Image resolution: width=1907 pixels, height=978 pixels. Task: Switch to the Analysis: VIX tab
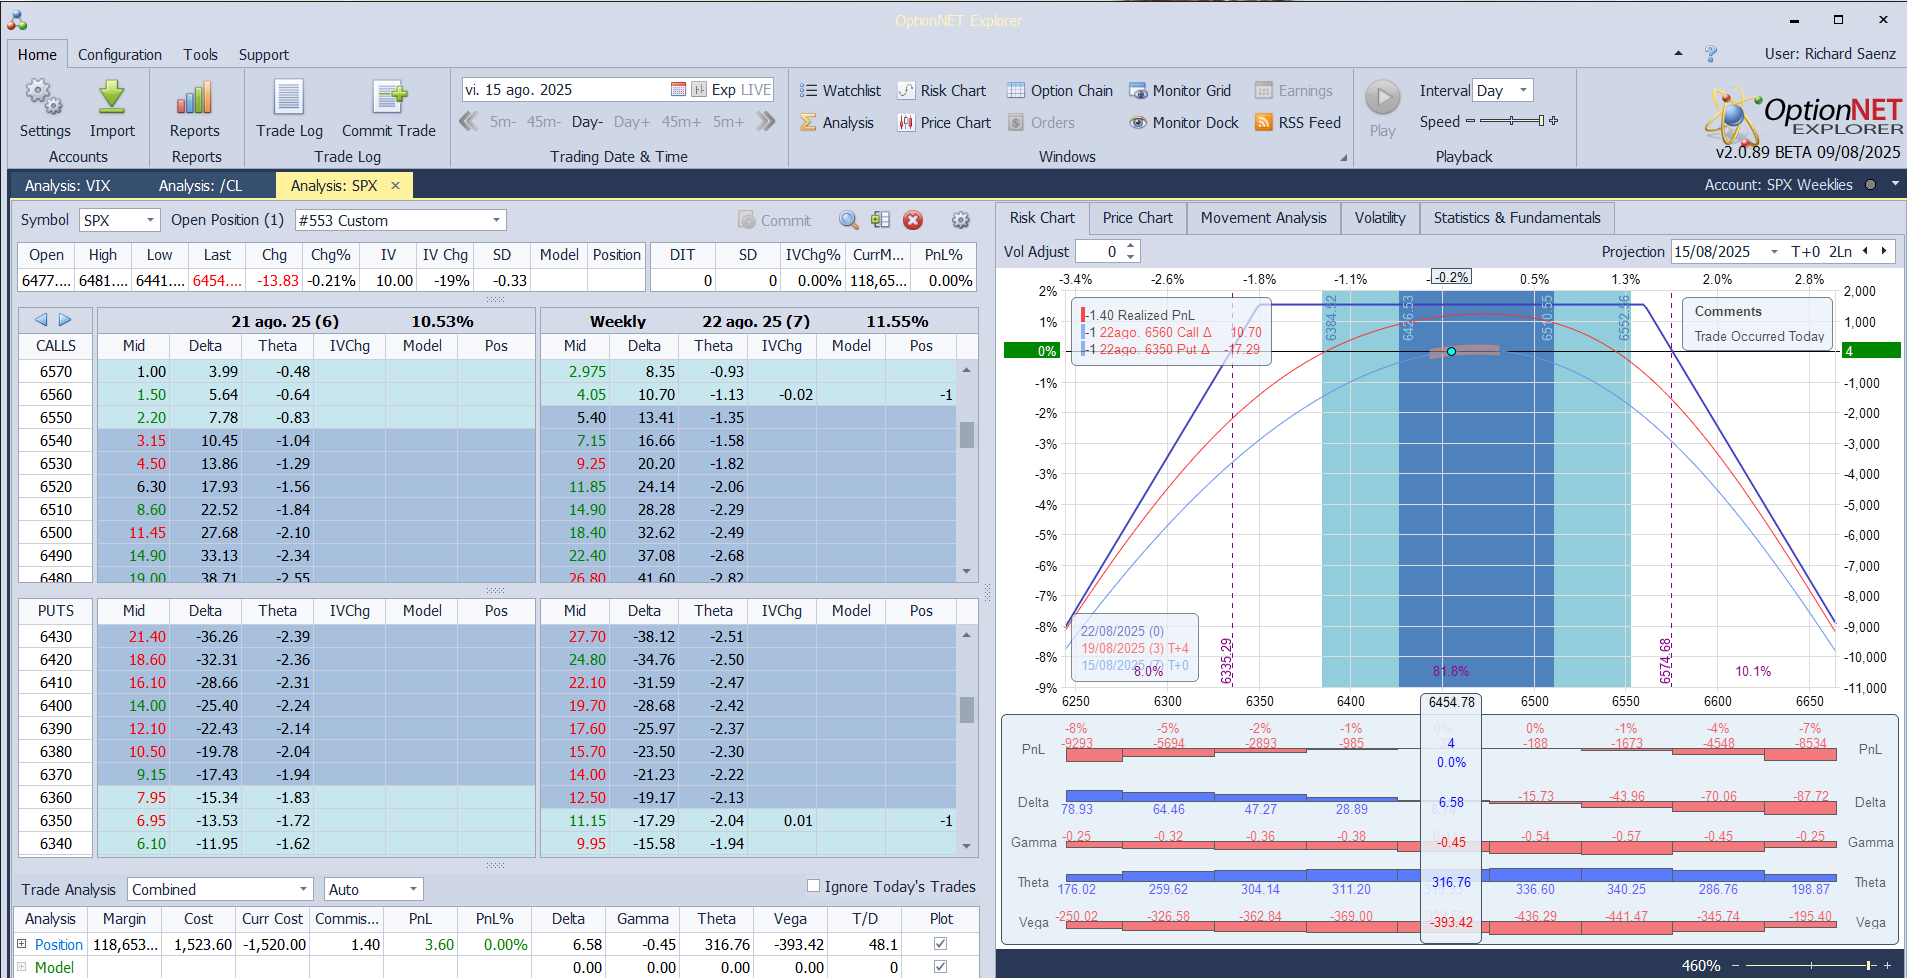click(x=67, y=185)
